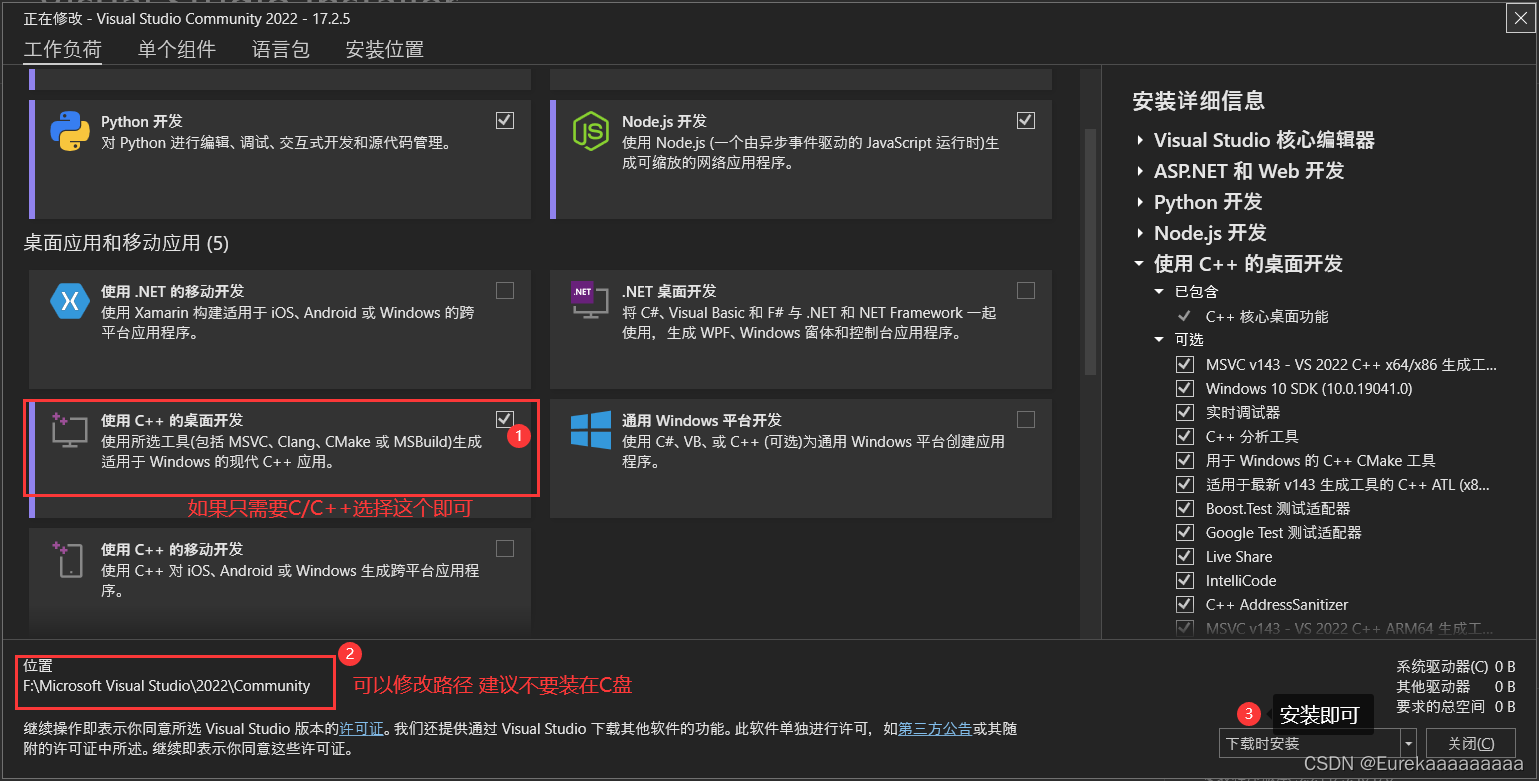
Task: Switch to the 单个组件 tab
Action: coord(176,49)
